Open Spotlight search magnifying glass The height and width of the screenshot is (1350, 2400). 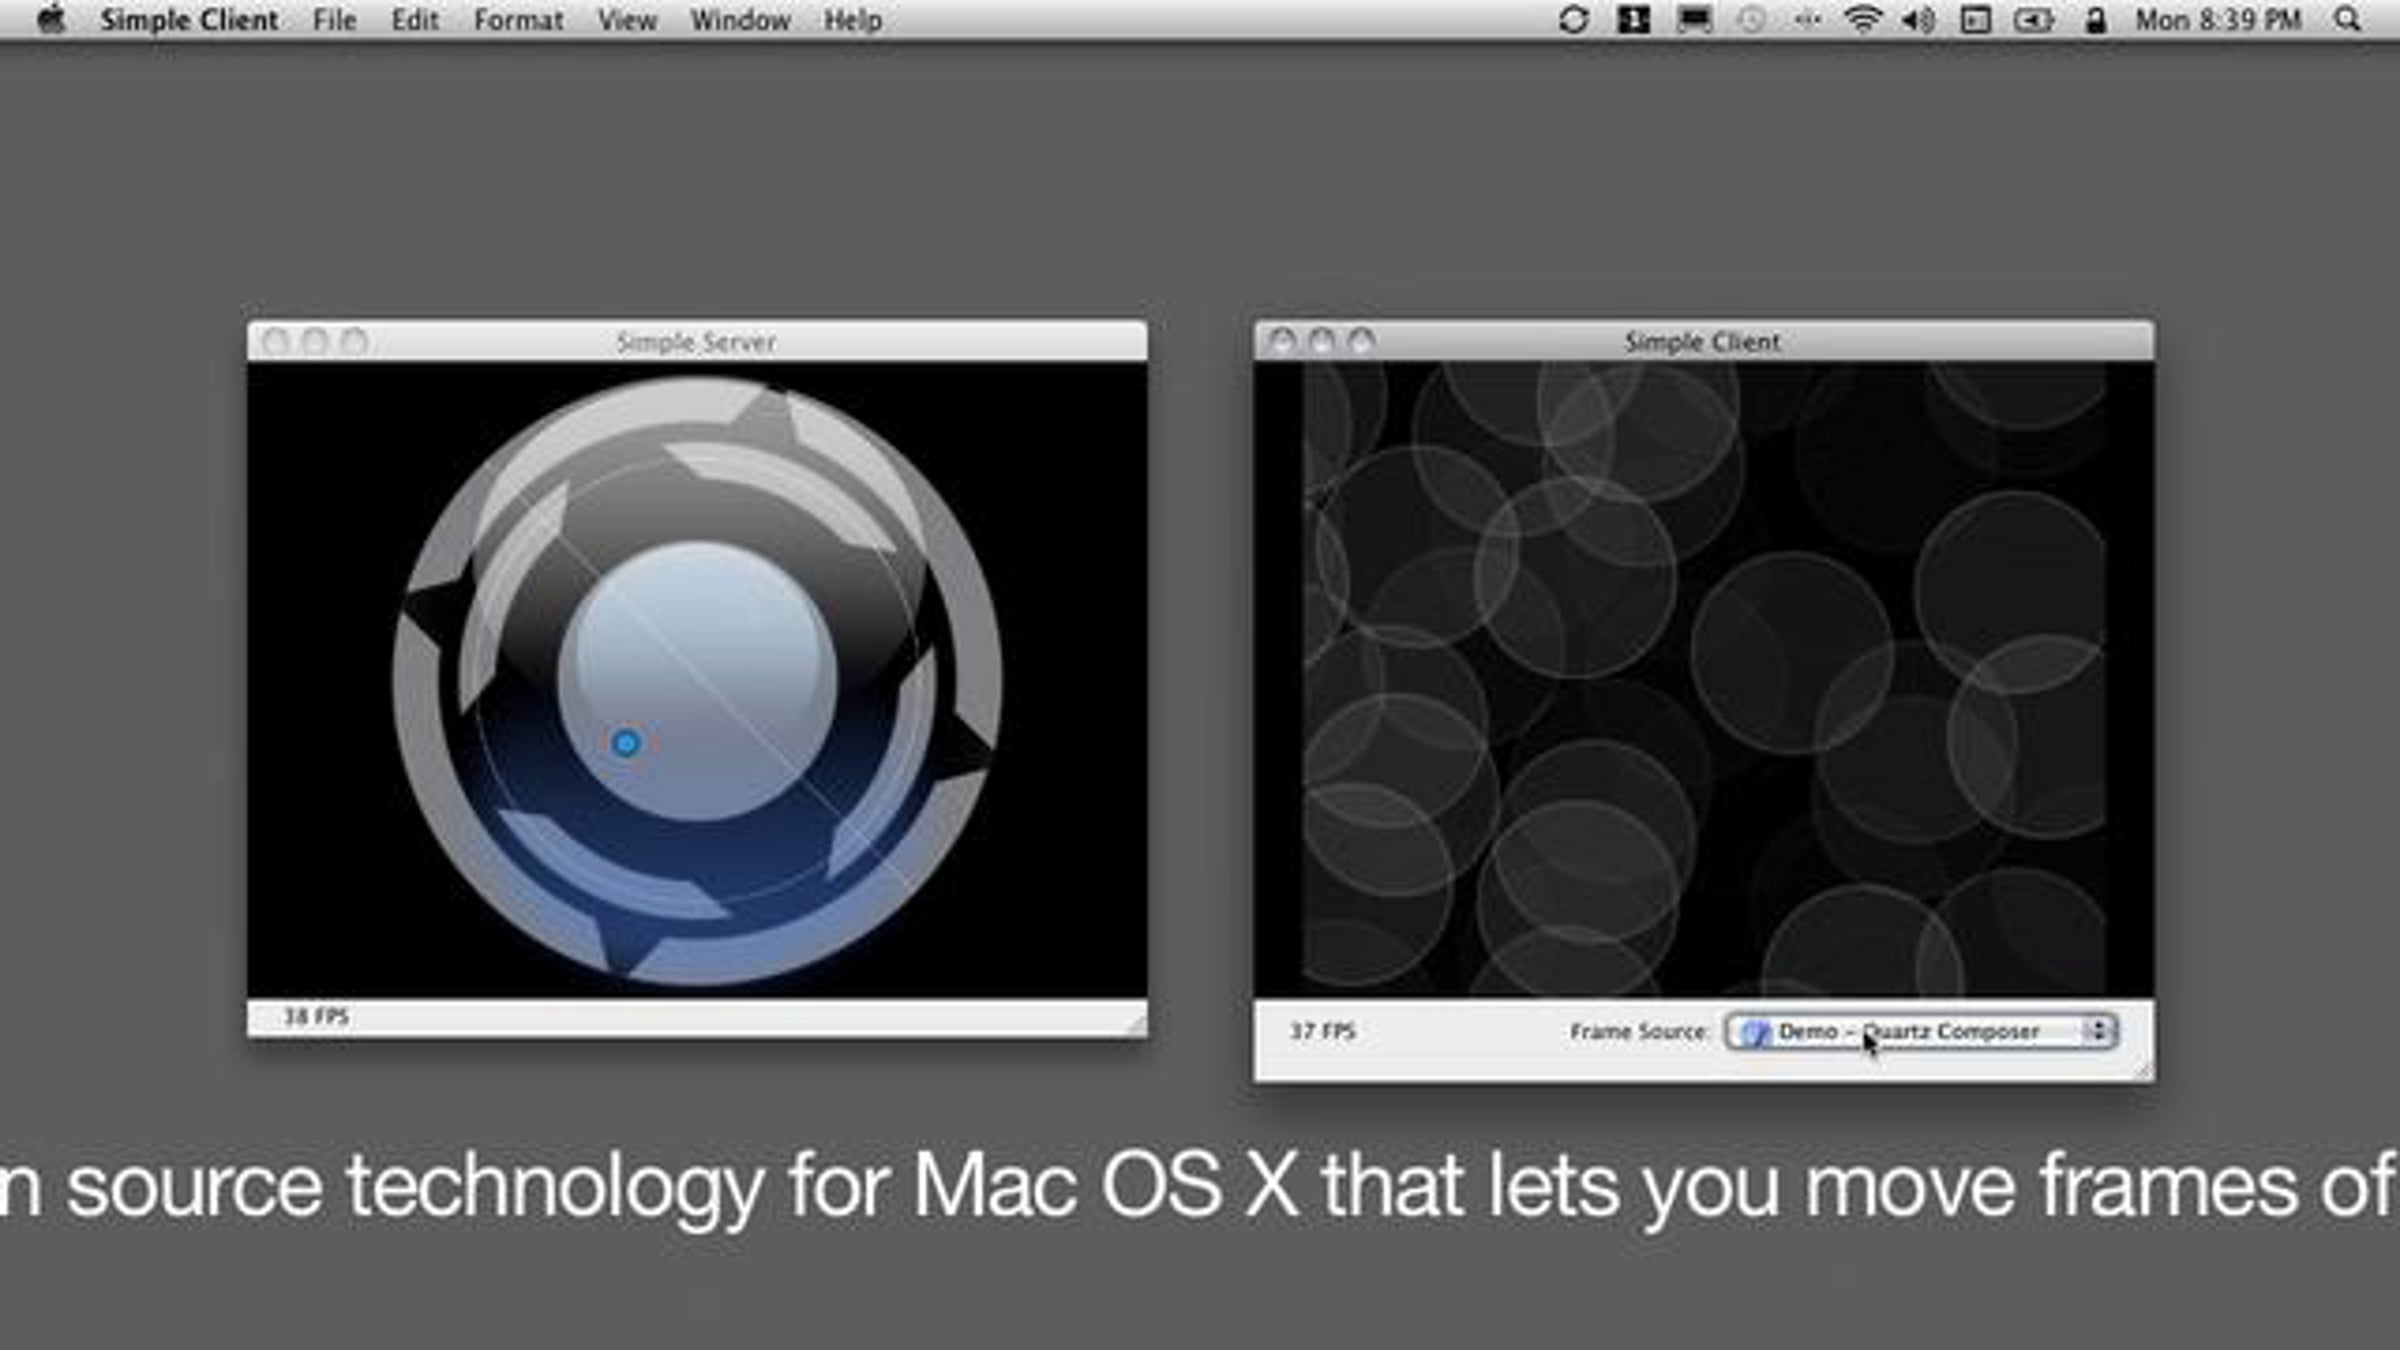[2347, 20]
